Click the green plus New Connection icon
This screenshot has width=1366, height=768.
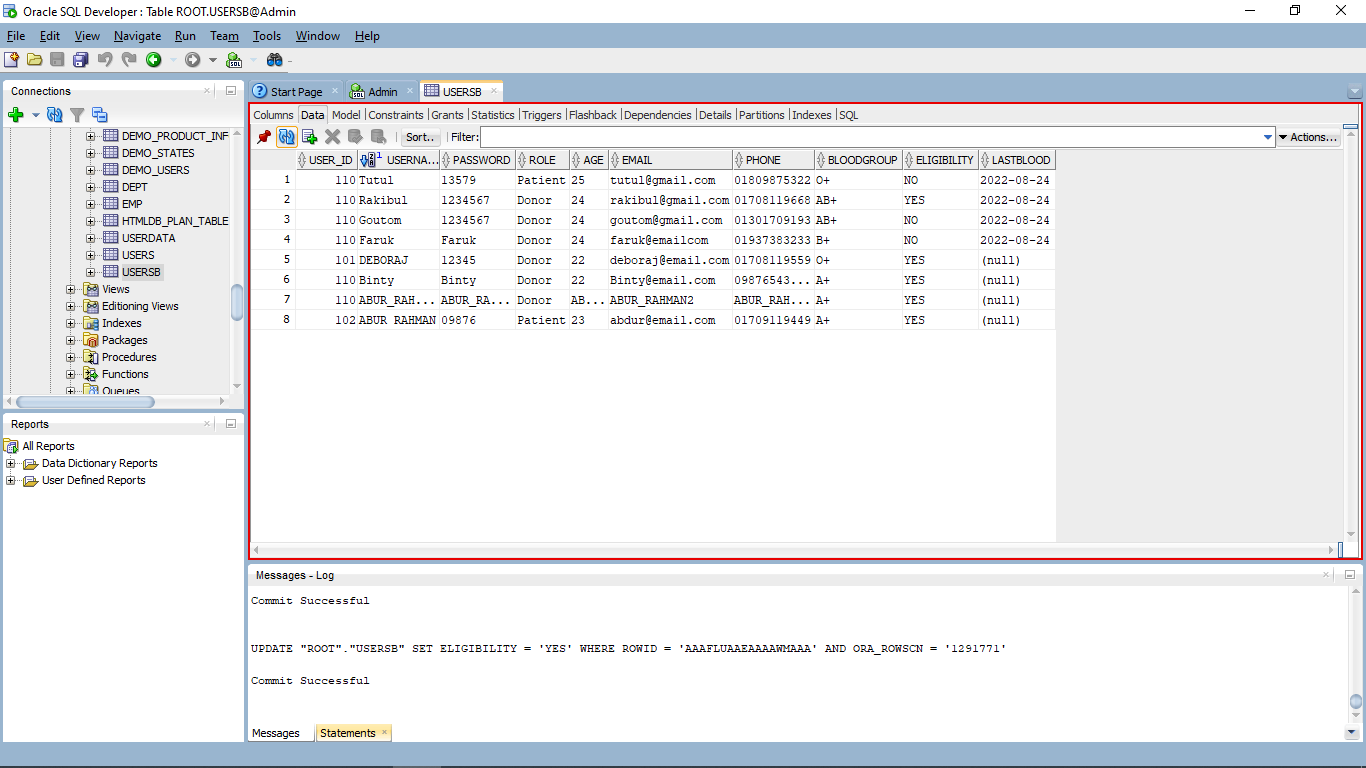[x=16, y=115]
